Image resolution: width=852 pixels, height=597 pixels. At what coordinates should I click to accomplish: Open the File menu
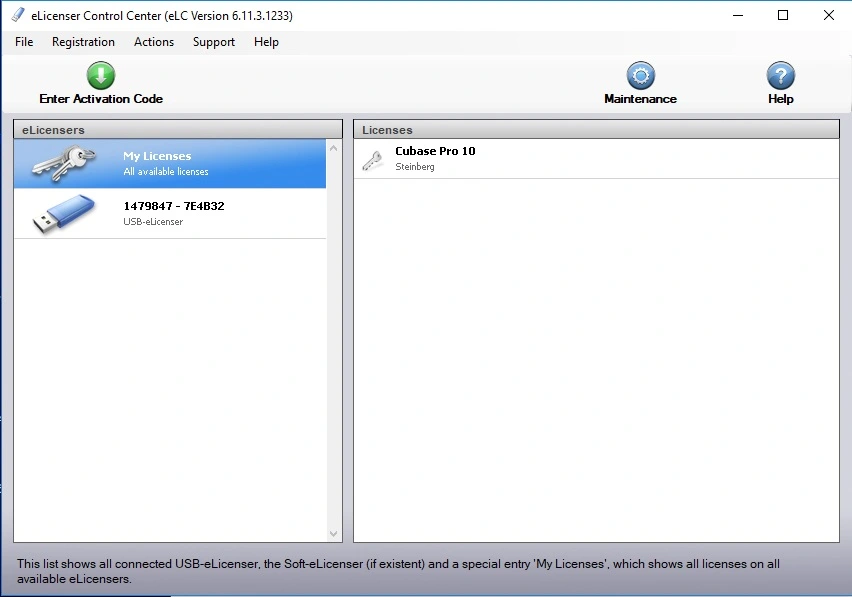(24, 42)
